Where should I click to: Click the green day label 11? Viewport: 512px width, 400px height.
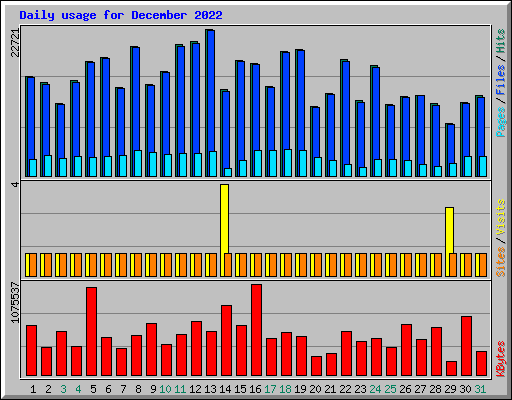(180, 389)
